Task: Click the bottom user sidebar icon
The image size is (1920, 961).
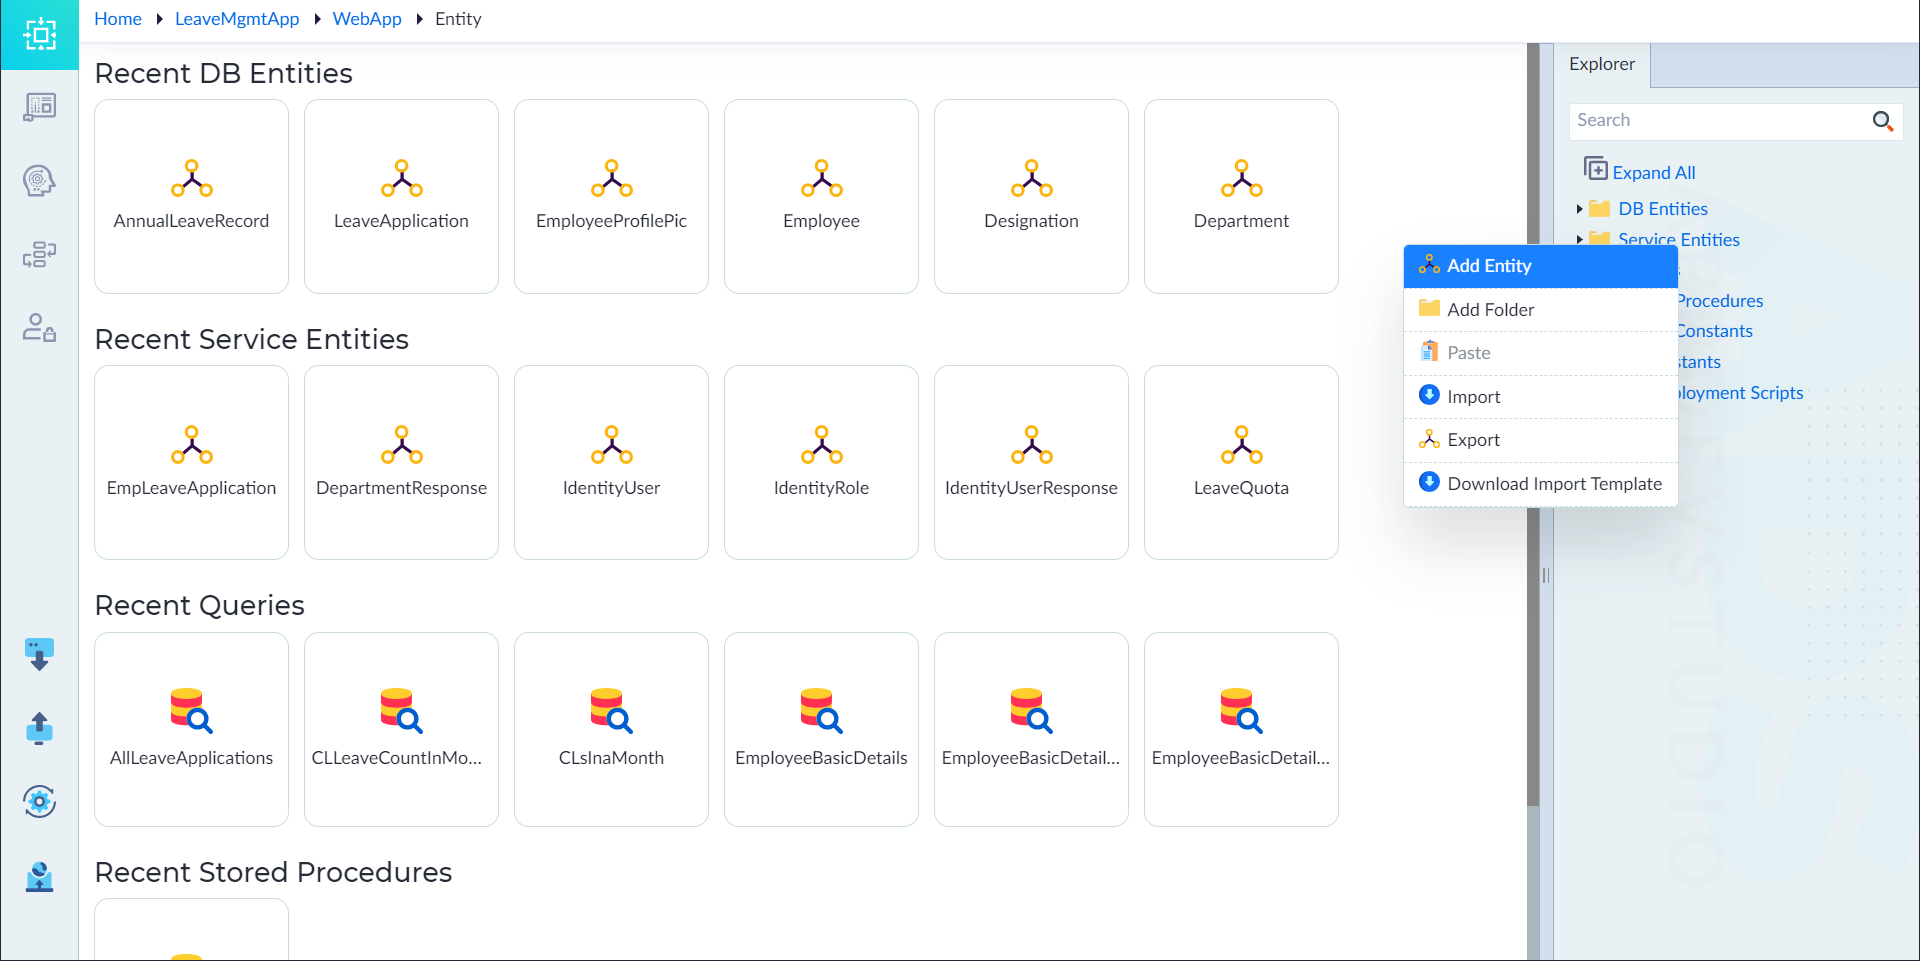Action: coord(39,876)
